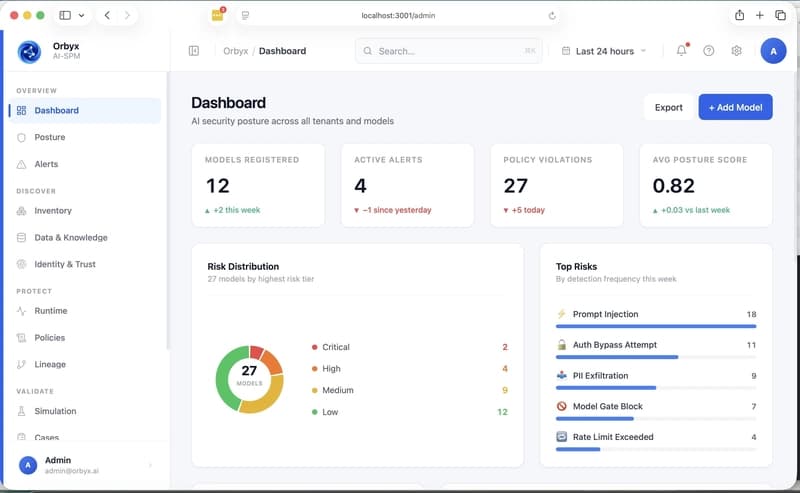Go to Posture in the sidebar
800x493 pixels.
[x=49, y=137]
